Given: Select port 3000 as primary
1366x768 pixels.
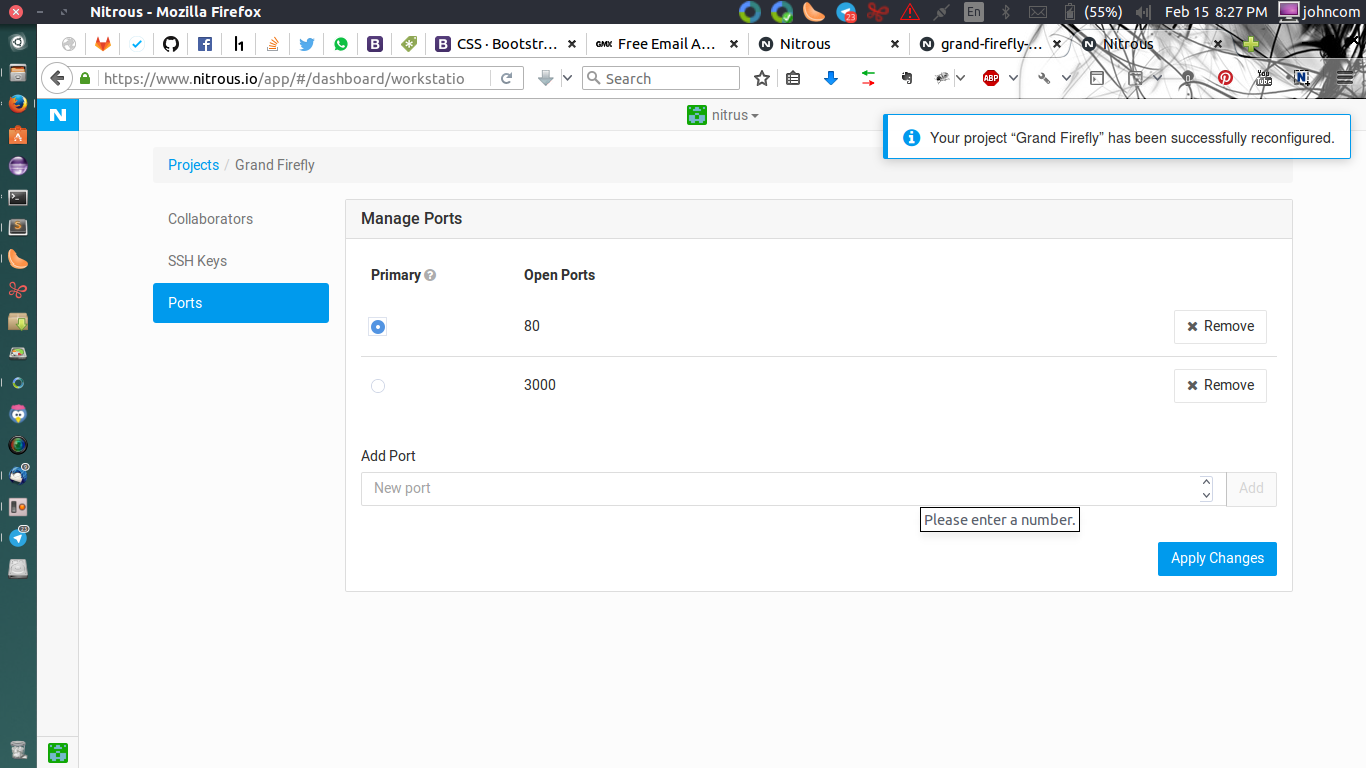Looking at the screenshot, I should (x=377, y=386).
